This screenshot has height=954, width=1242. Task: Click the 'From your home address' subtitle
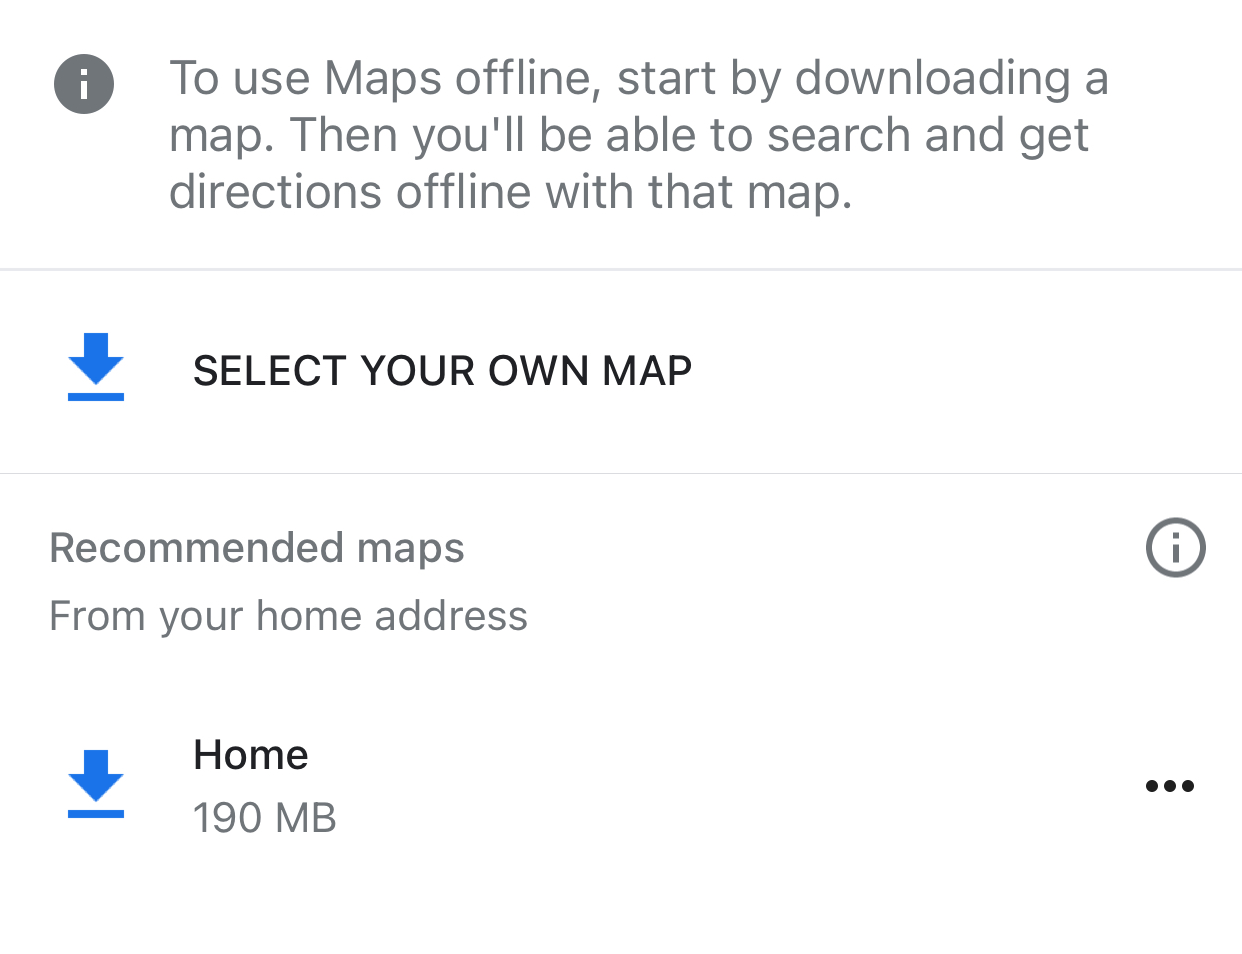288,616
